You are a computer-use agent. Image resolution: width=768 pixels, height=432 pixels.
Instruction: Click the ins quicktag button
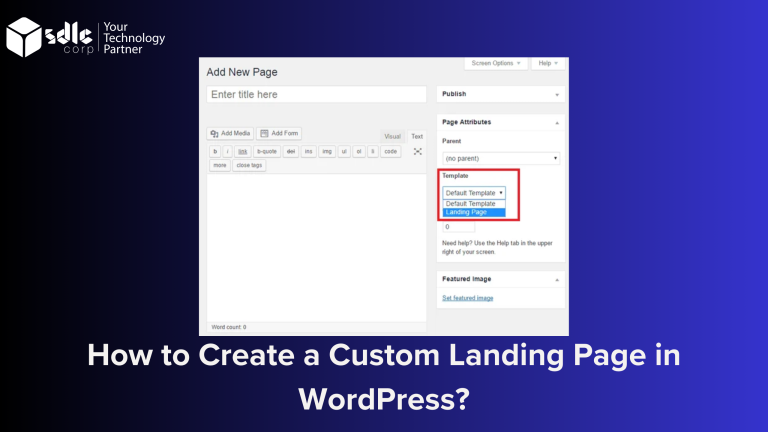(309, 151)
